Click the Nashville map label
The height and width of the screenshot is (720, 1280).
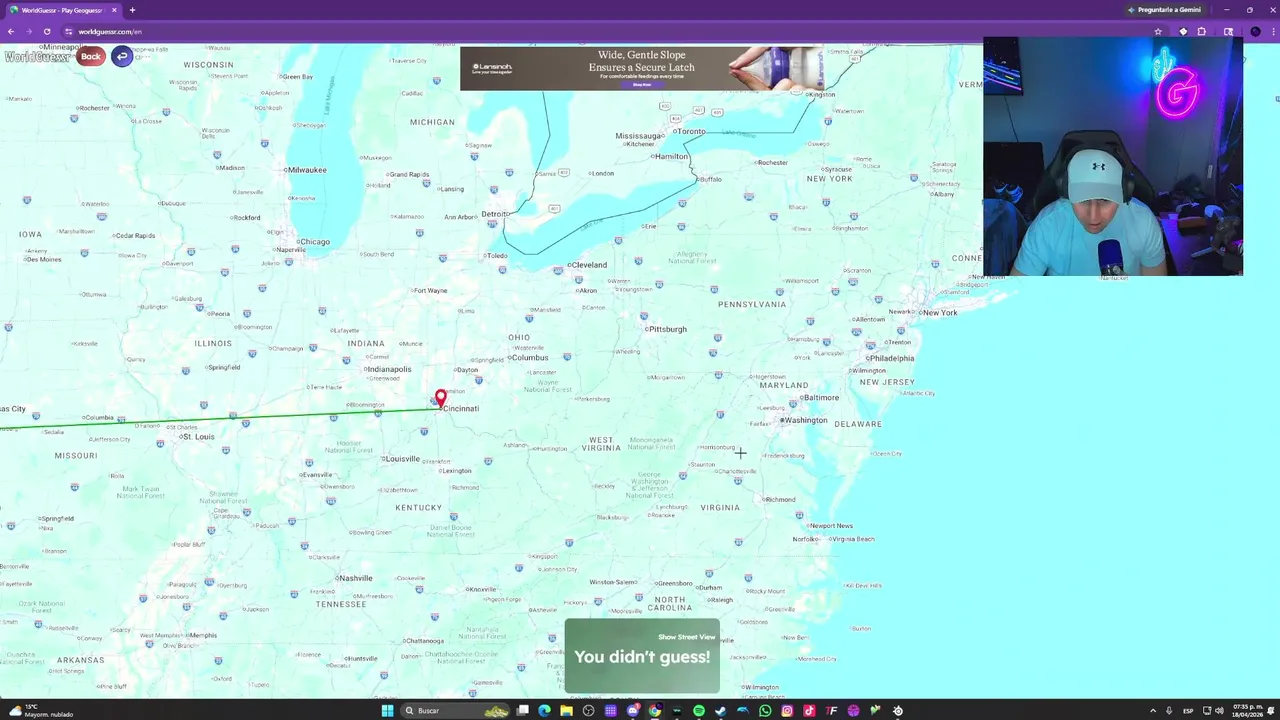point(355,578)
